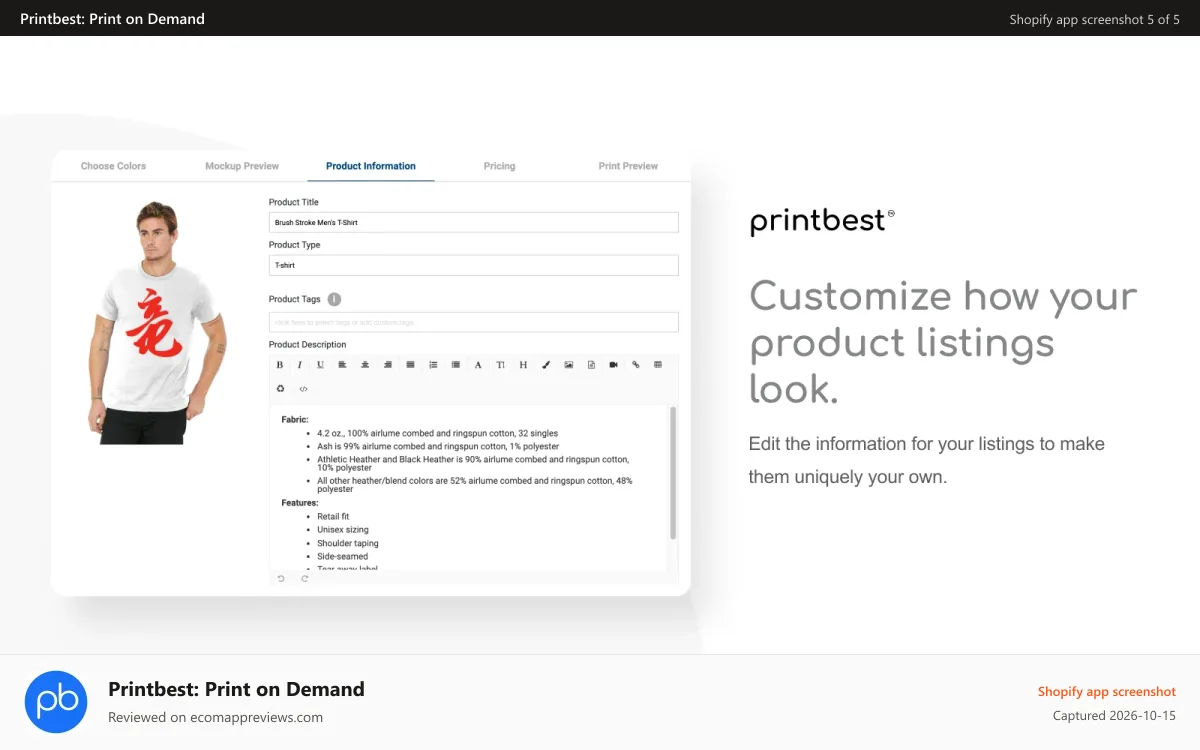Align description text left
This screenshot has width=1200, height=750.
click(342, 365)
